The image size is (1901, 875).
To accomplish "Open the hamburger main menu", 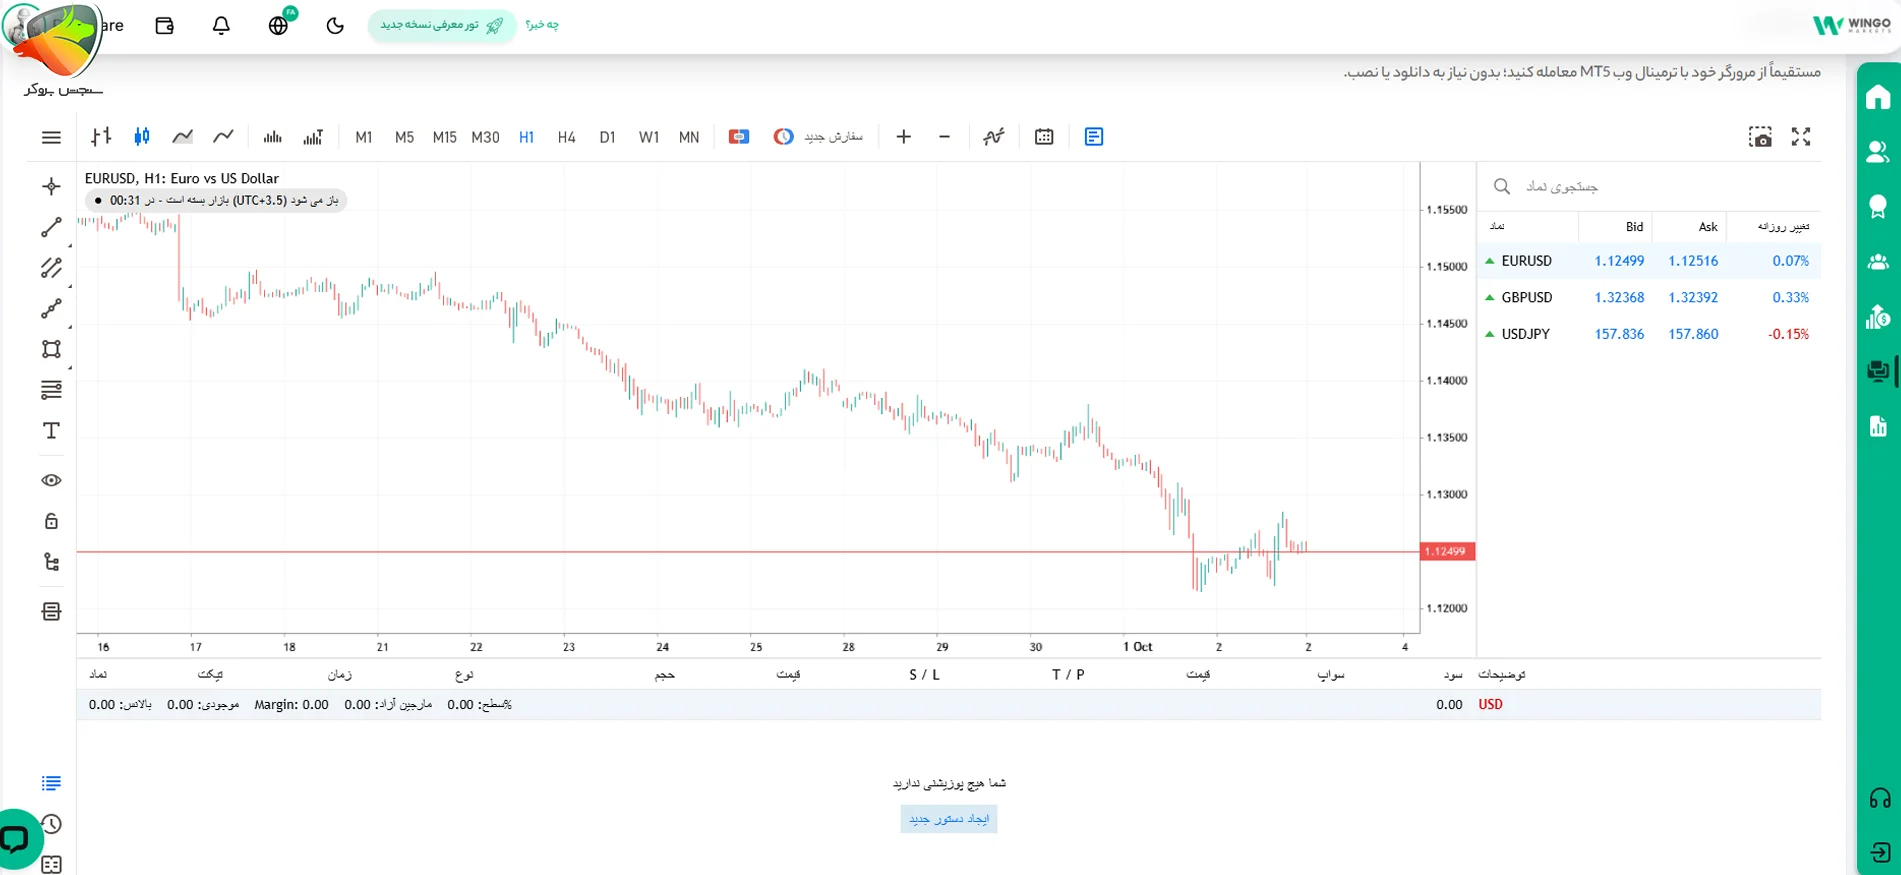I will click(51, 137).
